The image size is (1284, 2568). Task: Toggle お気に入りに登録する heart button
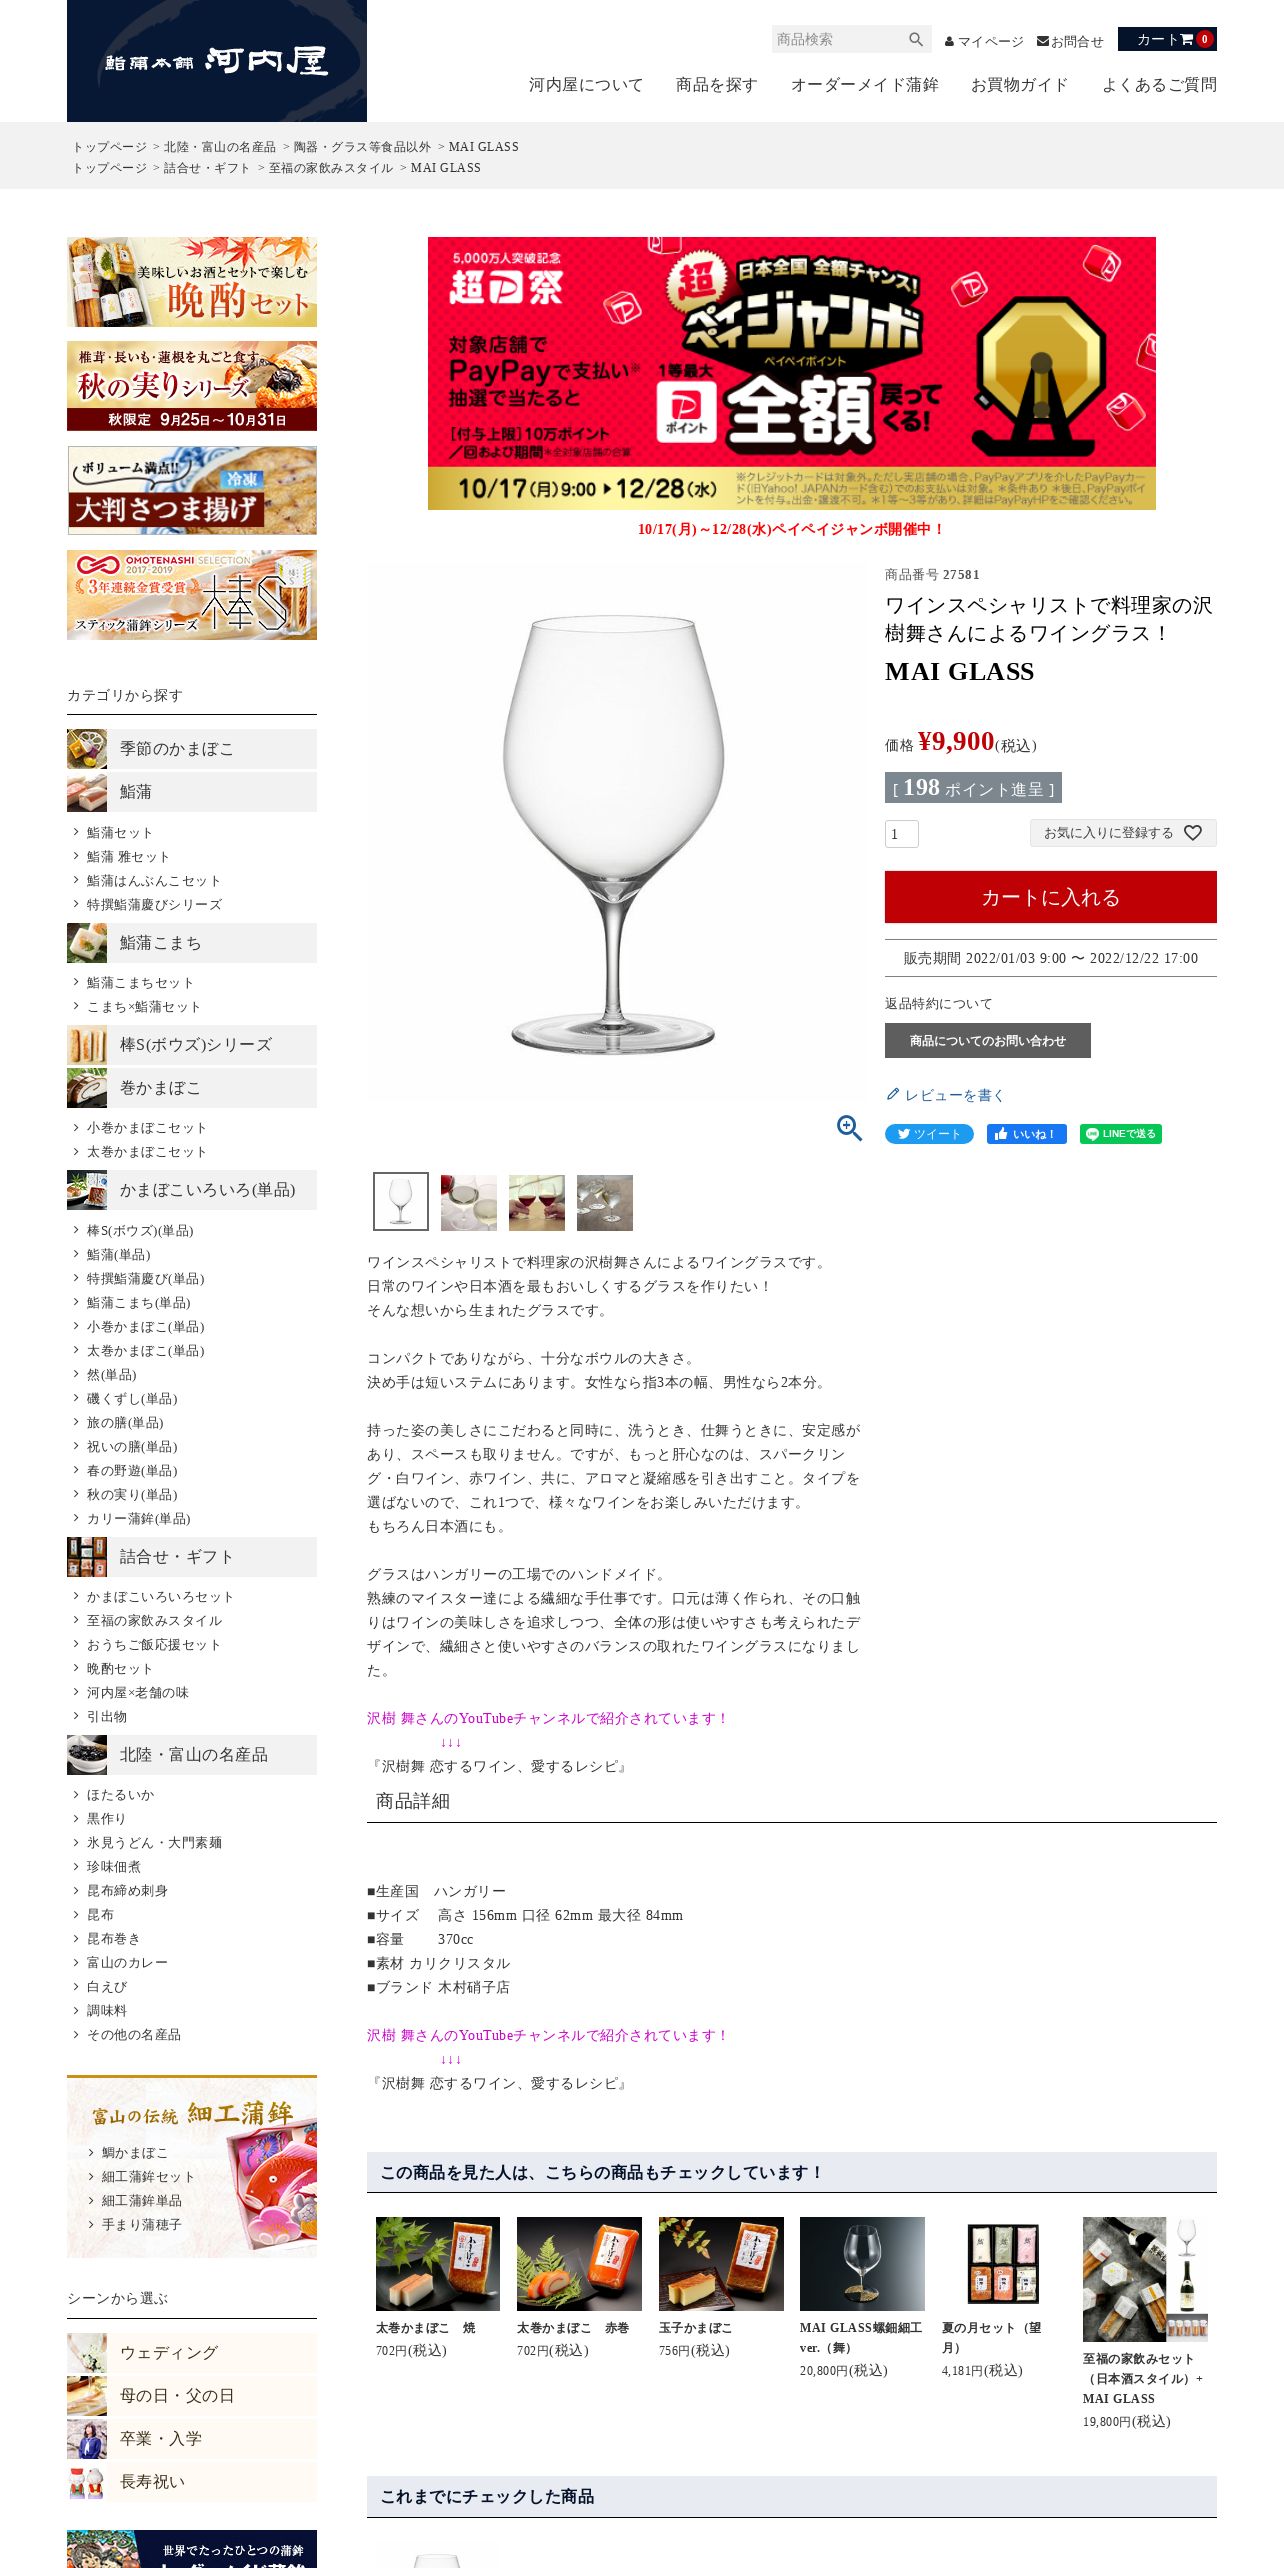(x=1123, y=833)
